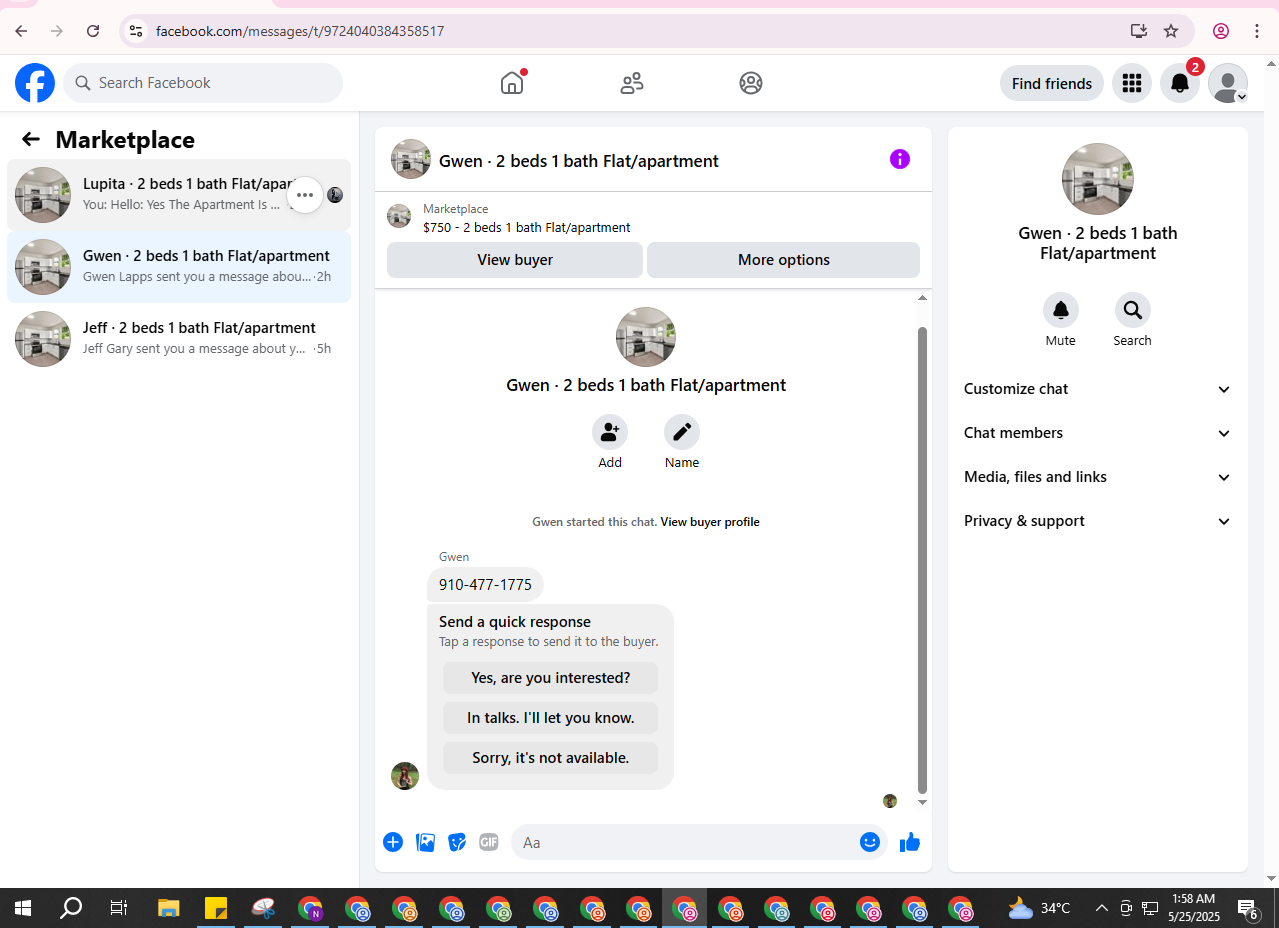Open the emoji picker in message box
The image size is (1279, 928).
870,842
